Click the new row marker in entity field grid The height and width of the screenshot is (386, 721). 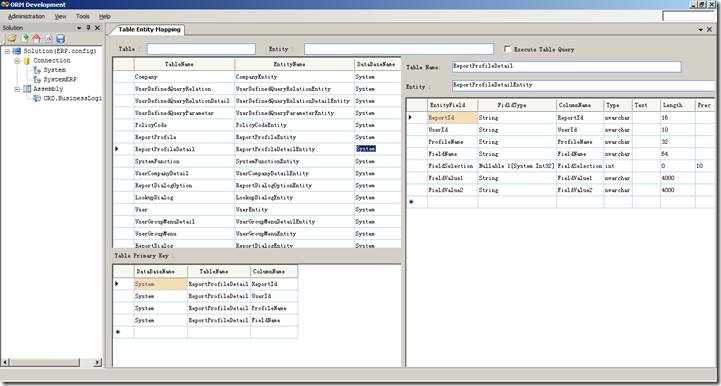point(412,202)
